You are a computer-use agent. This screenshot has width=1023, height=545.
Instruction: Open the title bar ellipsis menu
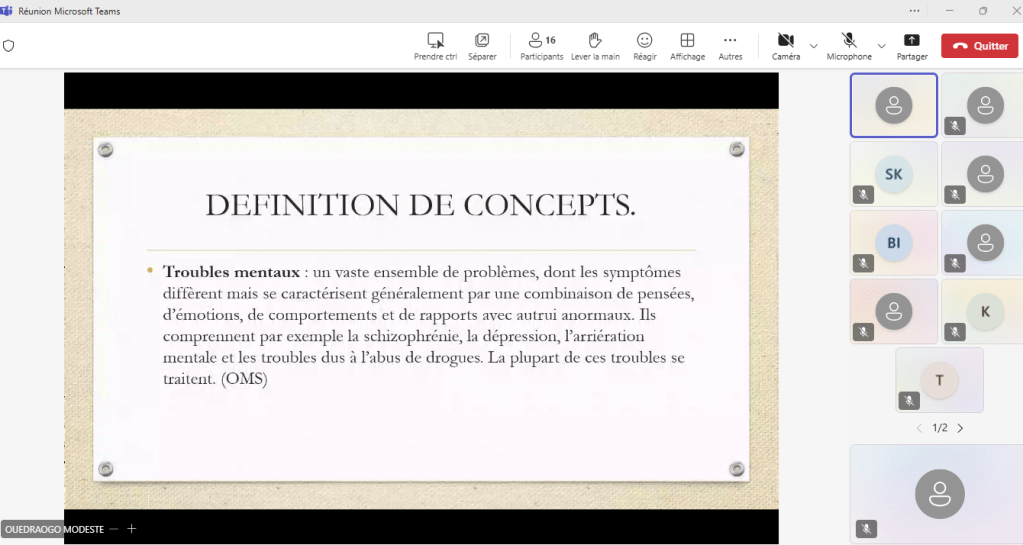(914, 11)
